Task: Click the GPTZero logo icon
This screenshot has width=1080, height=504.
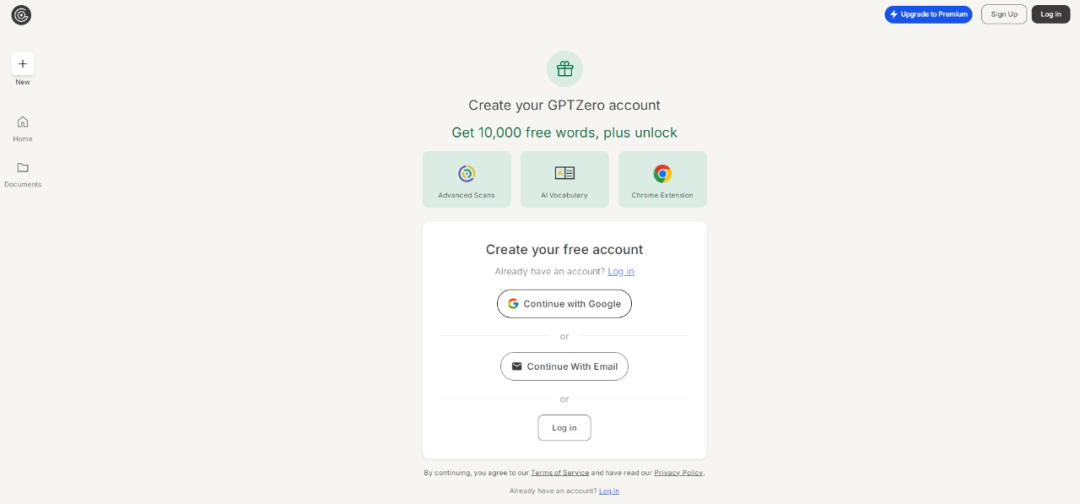Action: [x=21, y=15]
